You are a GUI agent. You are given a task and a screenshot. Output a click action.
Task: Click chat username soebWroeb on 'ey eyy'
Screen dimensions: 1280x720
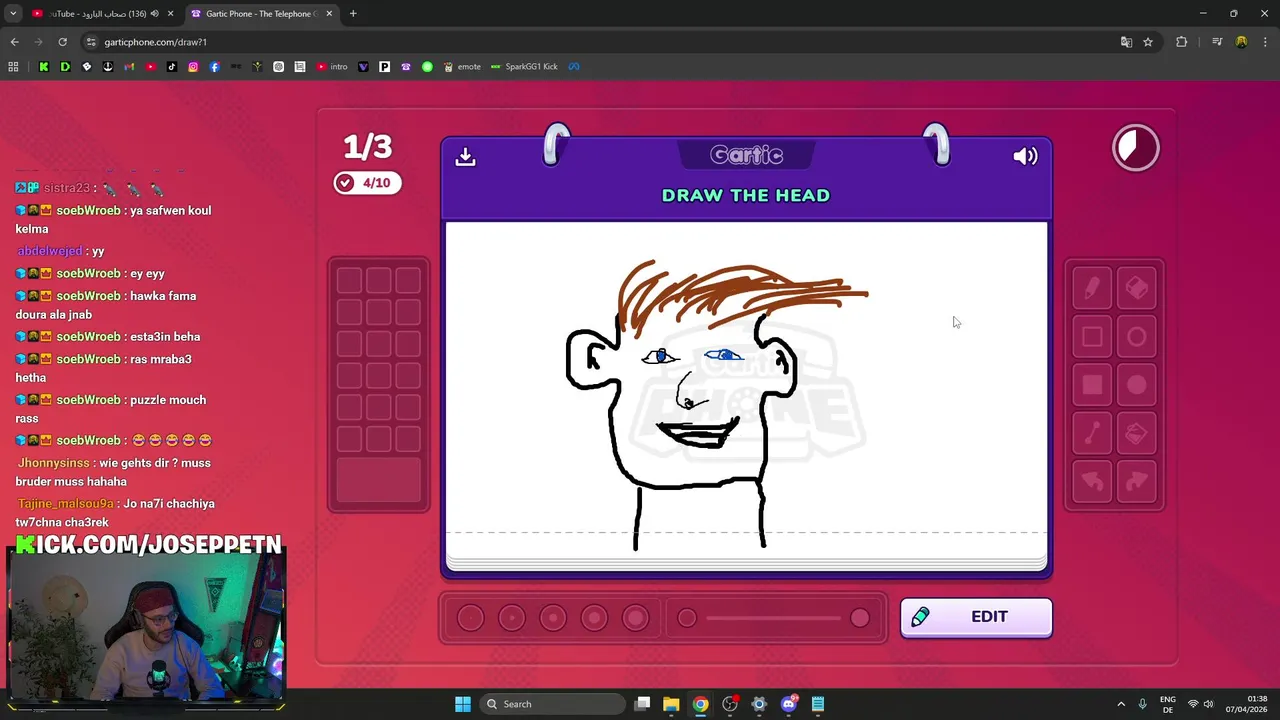coord(88,274)
